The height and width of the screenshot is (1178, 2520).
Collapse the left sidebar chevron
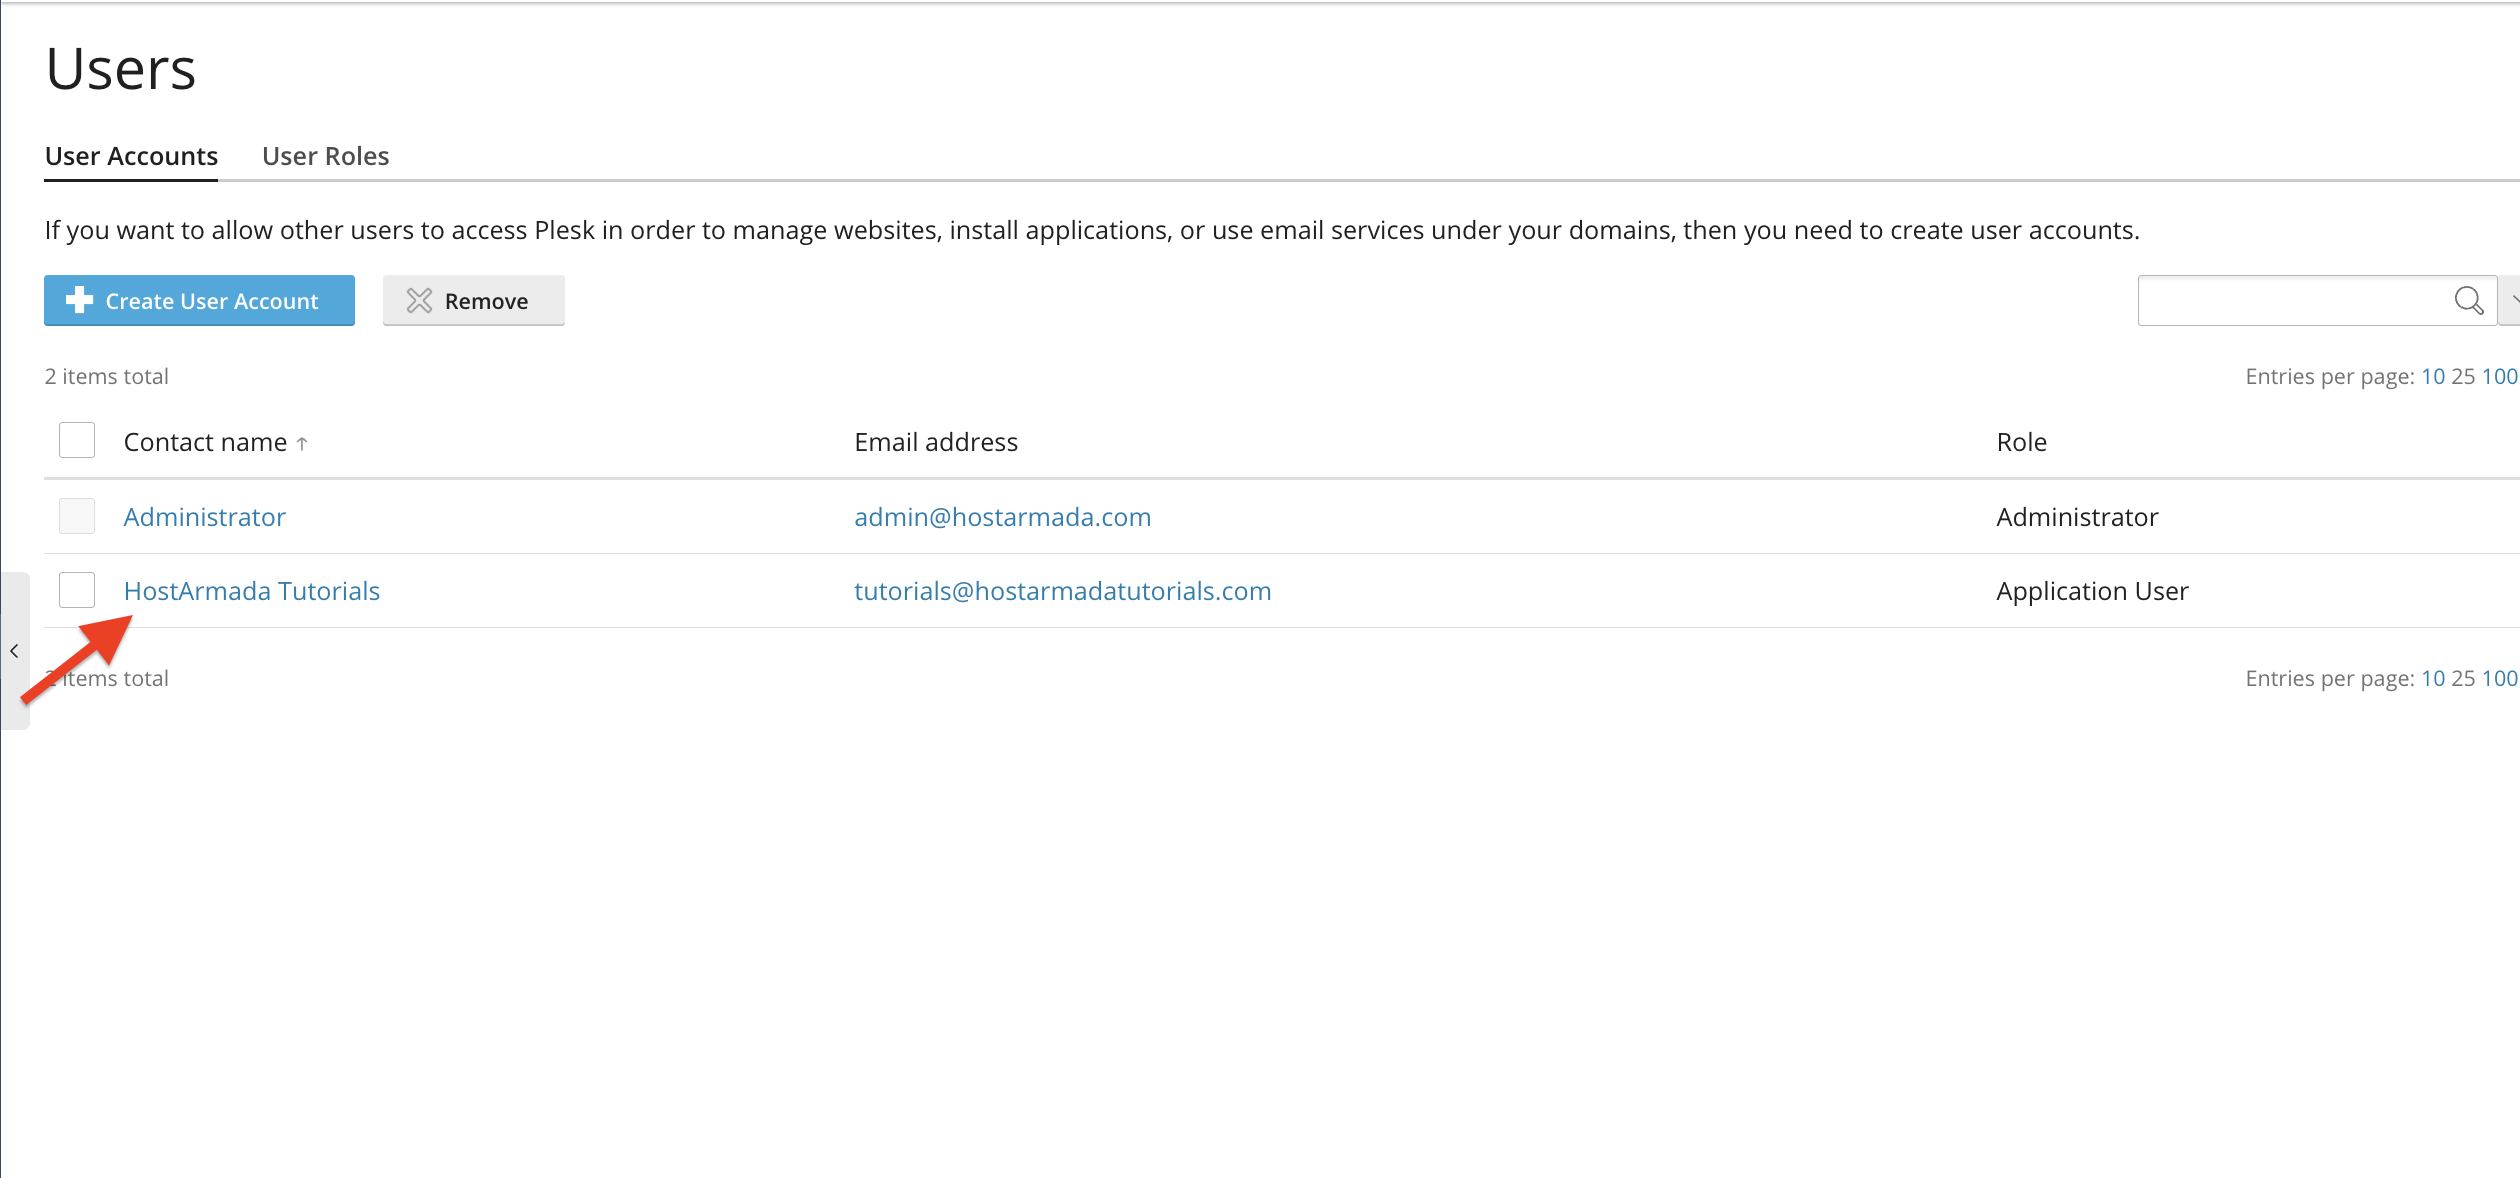point(14,651)
